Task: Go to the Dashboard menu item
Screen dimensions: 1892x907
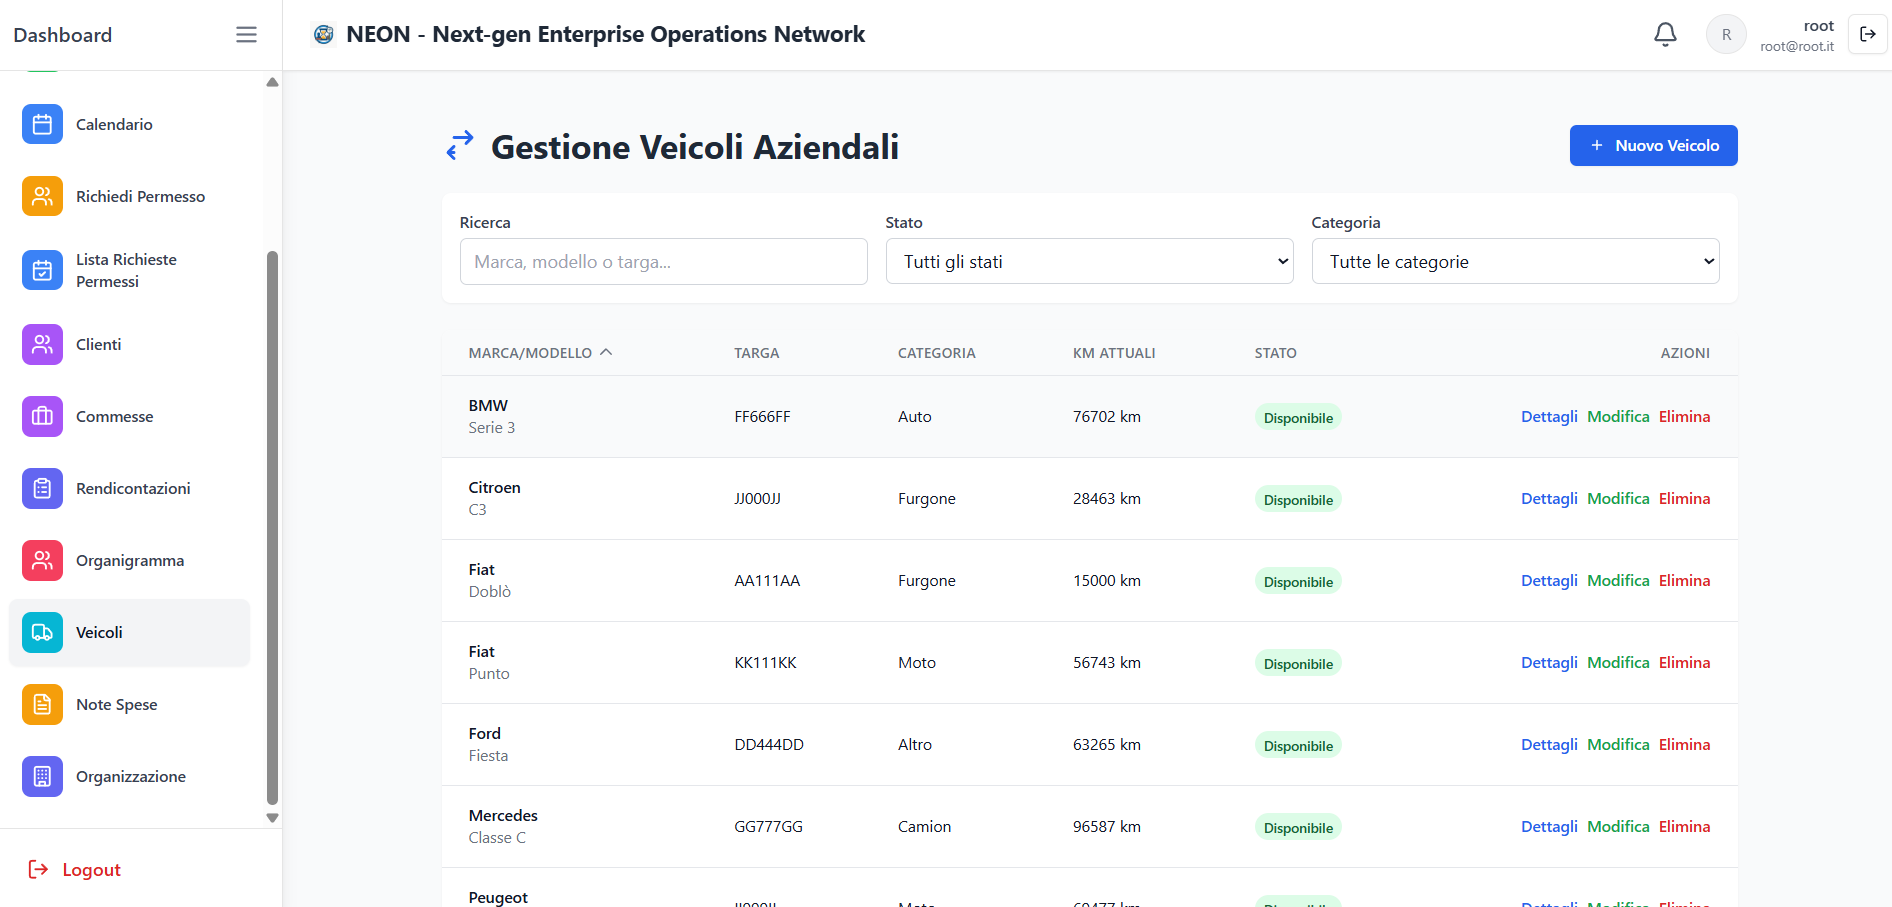Action: click(x=62, y=34)
